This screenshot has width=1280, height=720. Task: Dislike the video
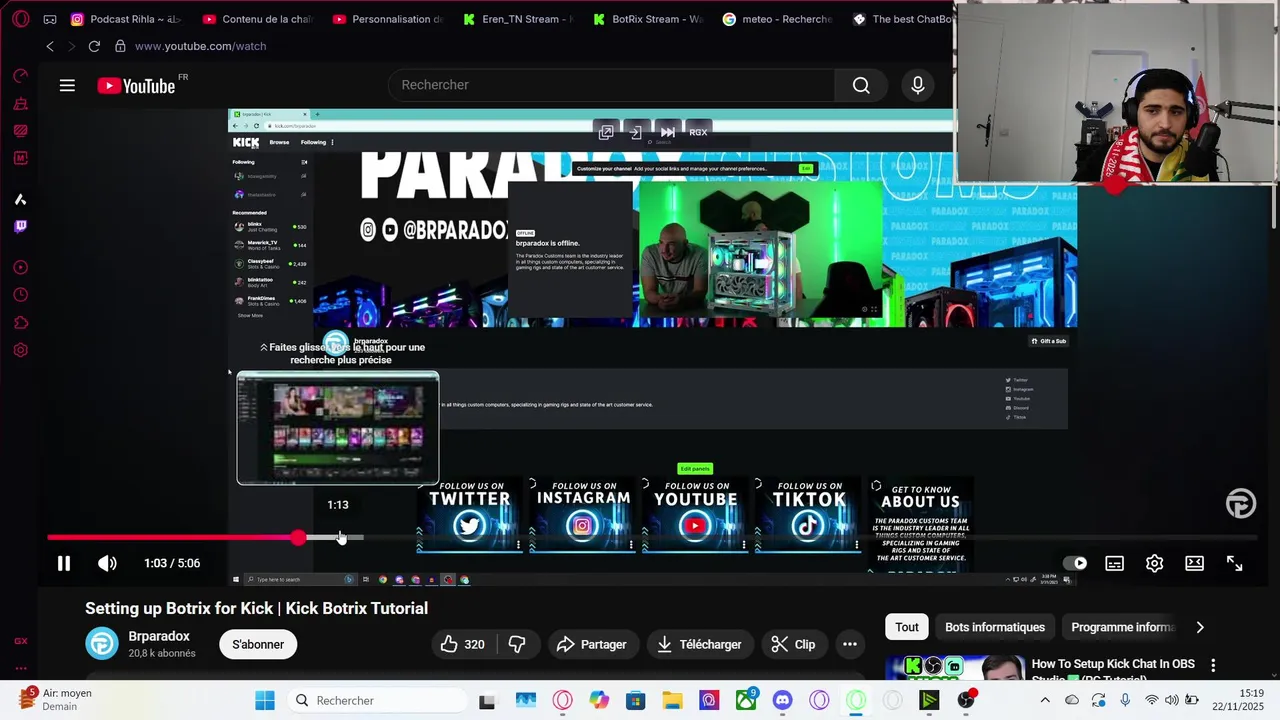(517, 644)
